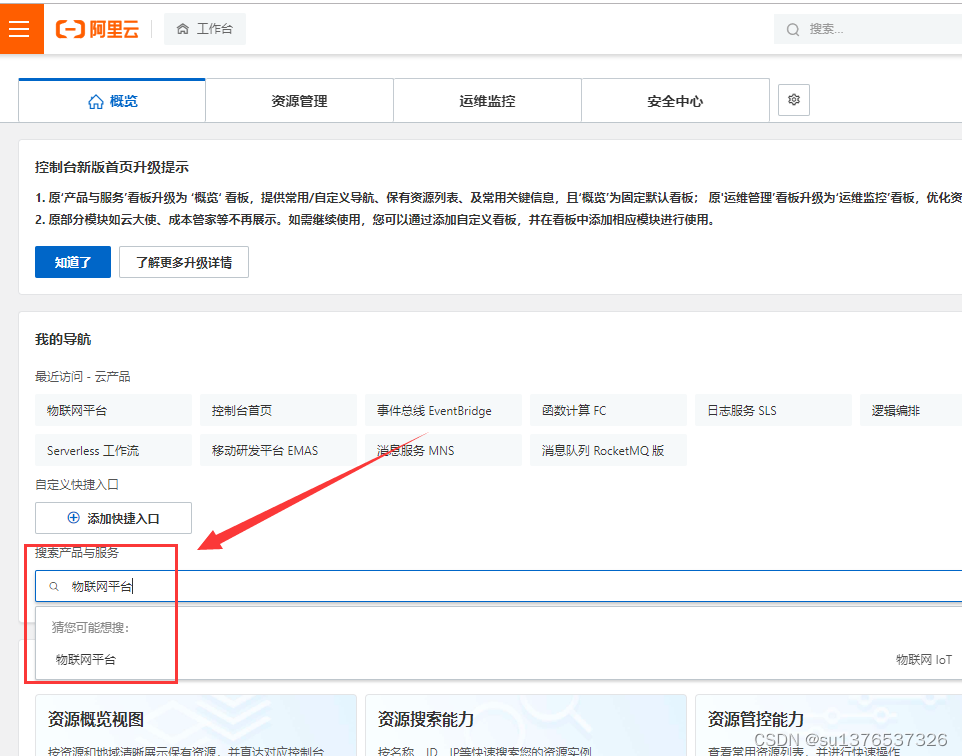The image size is (962, 756).
Task: Switch to the 概览 tab
Action: point(112,101)
